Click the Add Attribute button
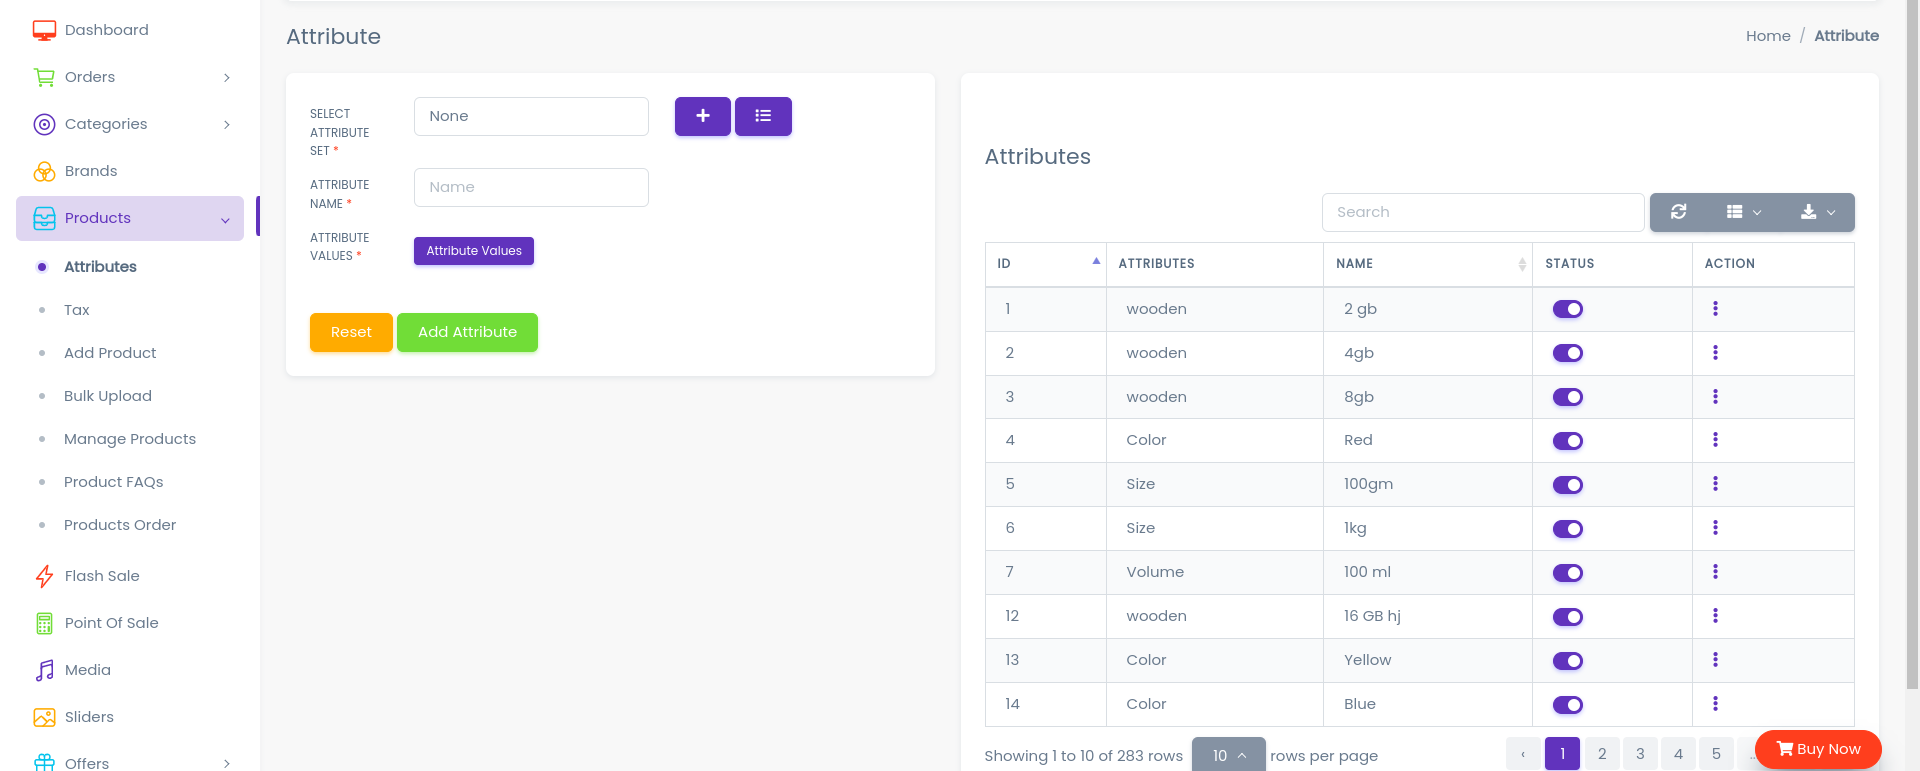The width and height of the screenshot is (1920, 771). click(x=467, y=332)
